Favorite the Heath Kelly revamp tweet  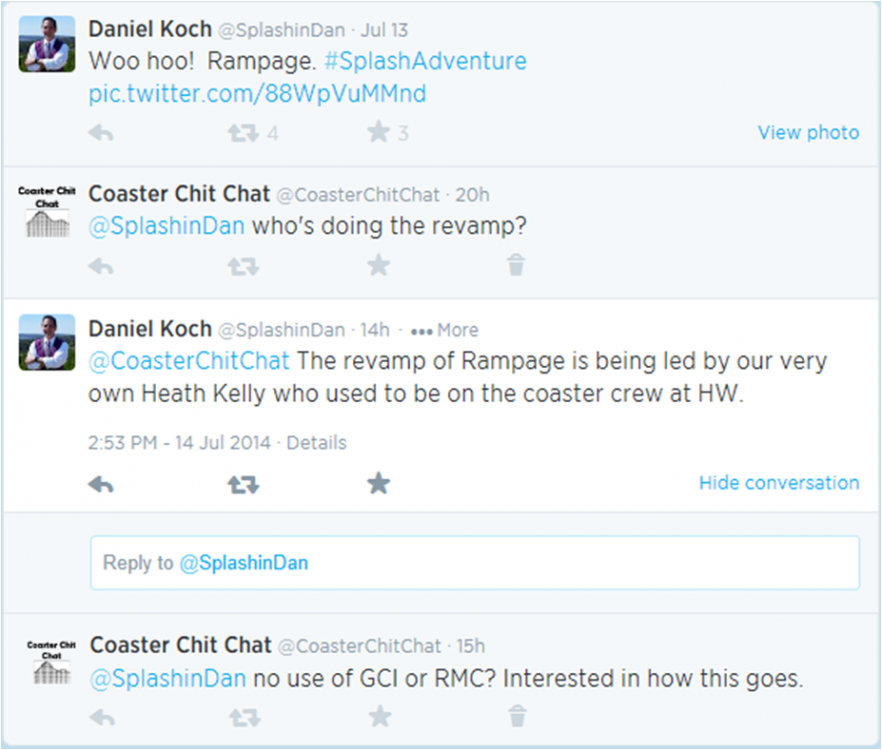click(378, 485)
